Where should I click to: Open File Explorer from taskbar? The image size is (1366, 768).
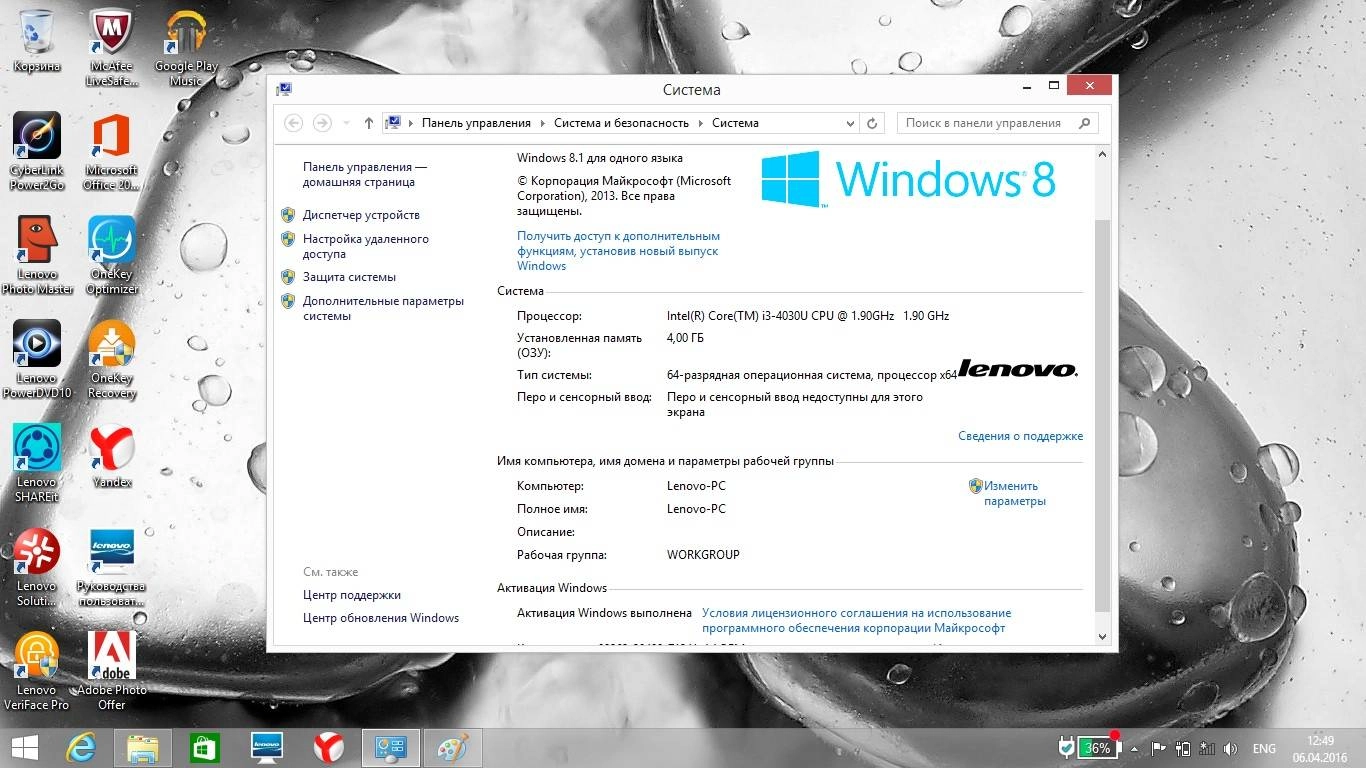(143, 748)
